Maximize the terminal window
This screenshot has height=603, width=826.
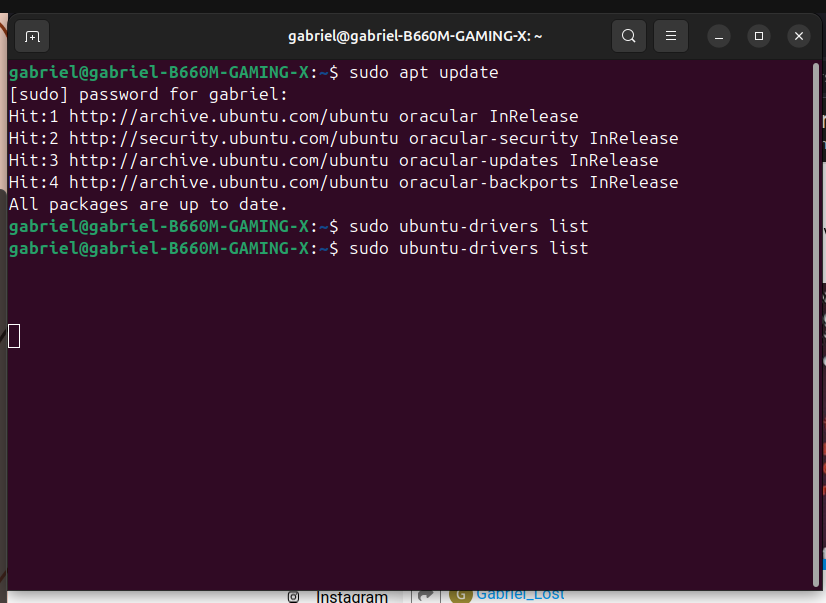click(759, 36)
